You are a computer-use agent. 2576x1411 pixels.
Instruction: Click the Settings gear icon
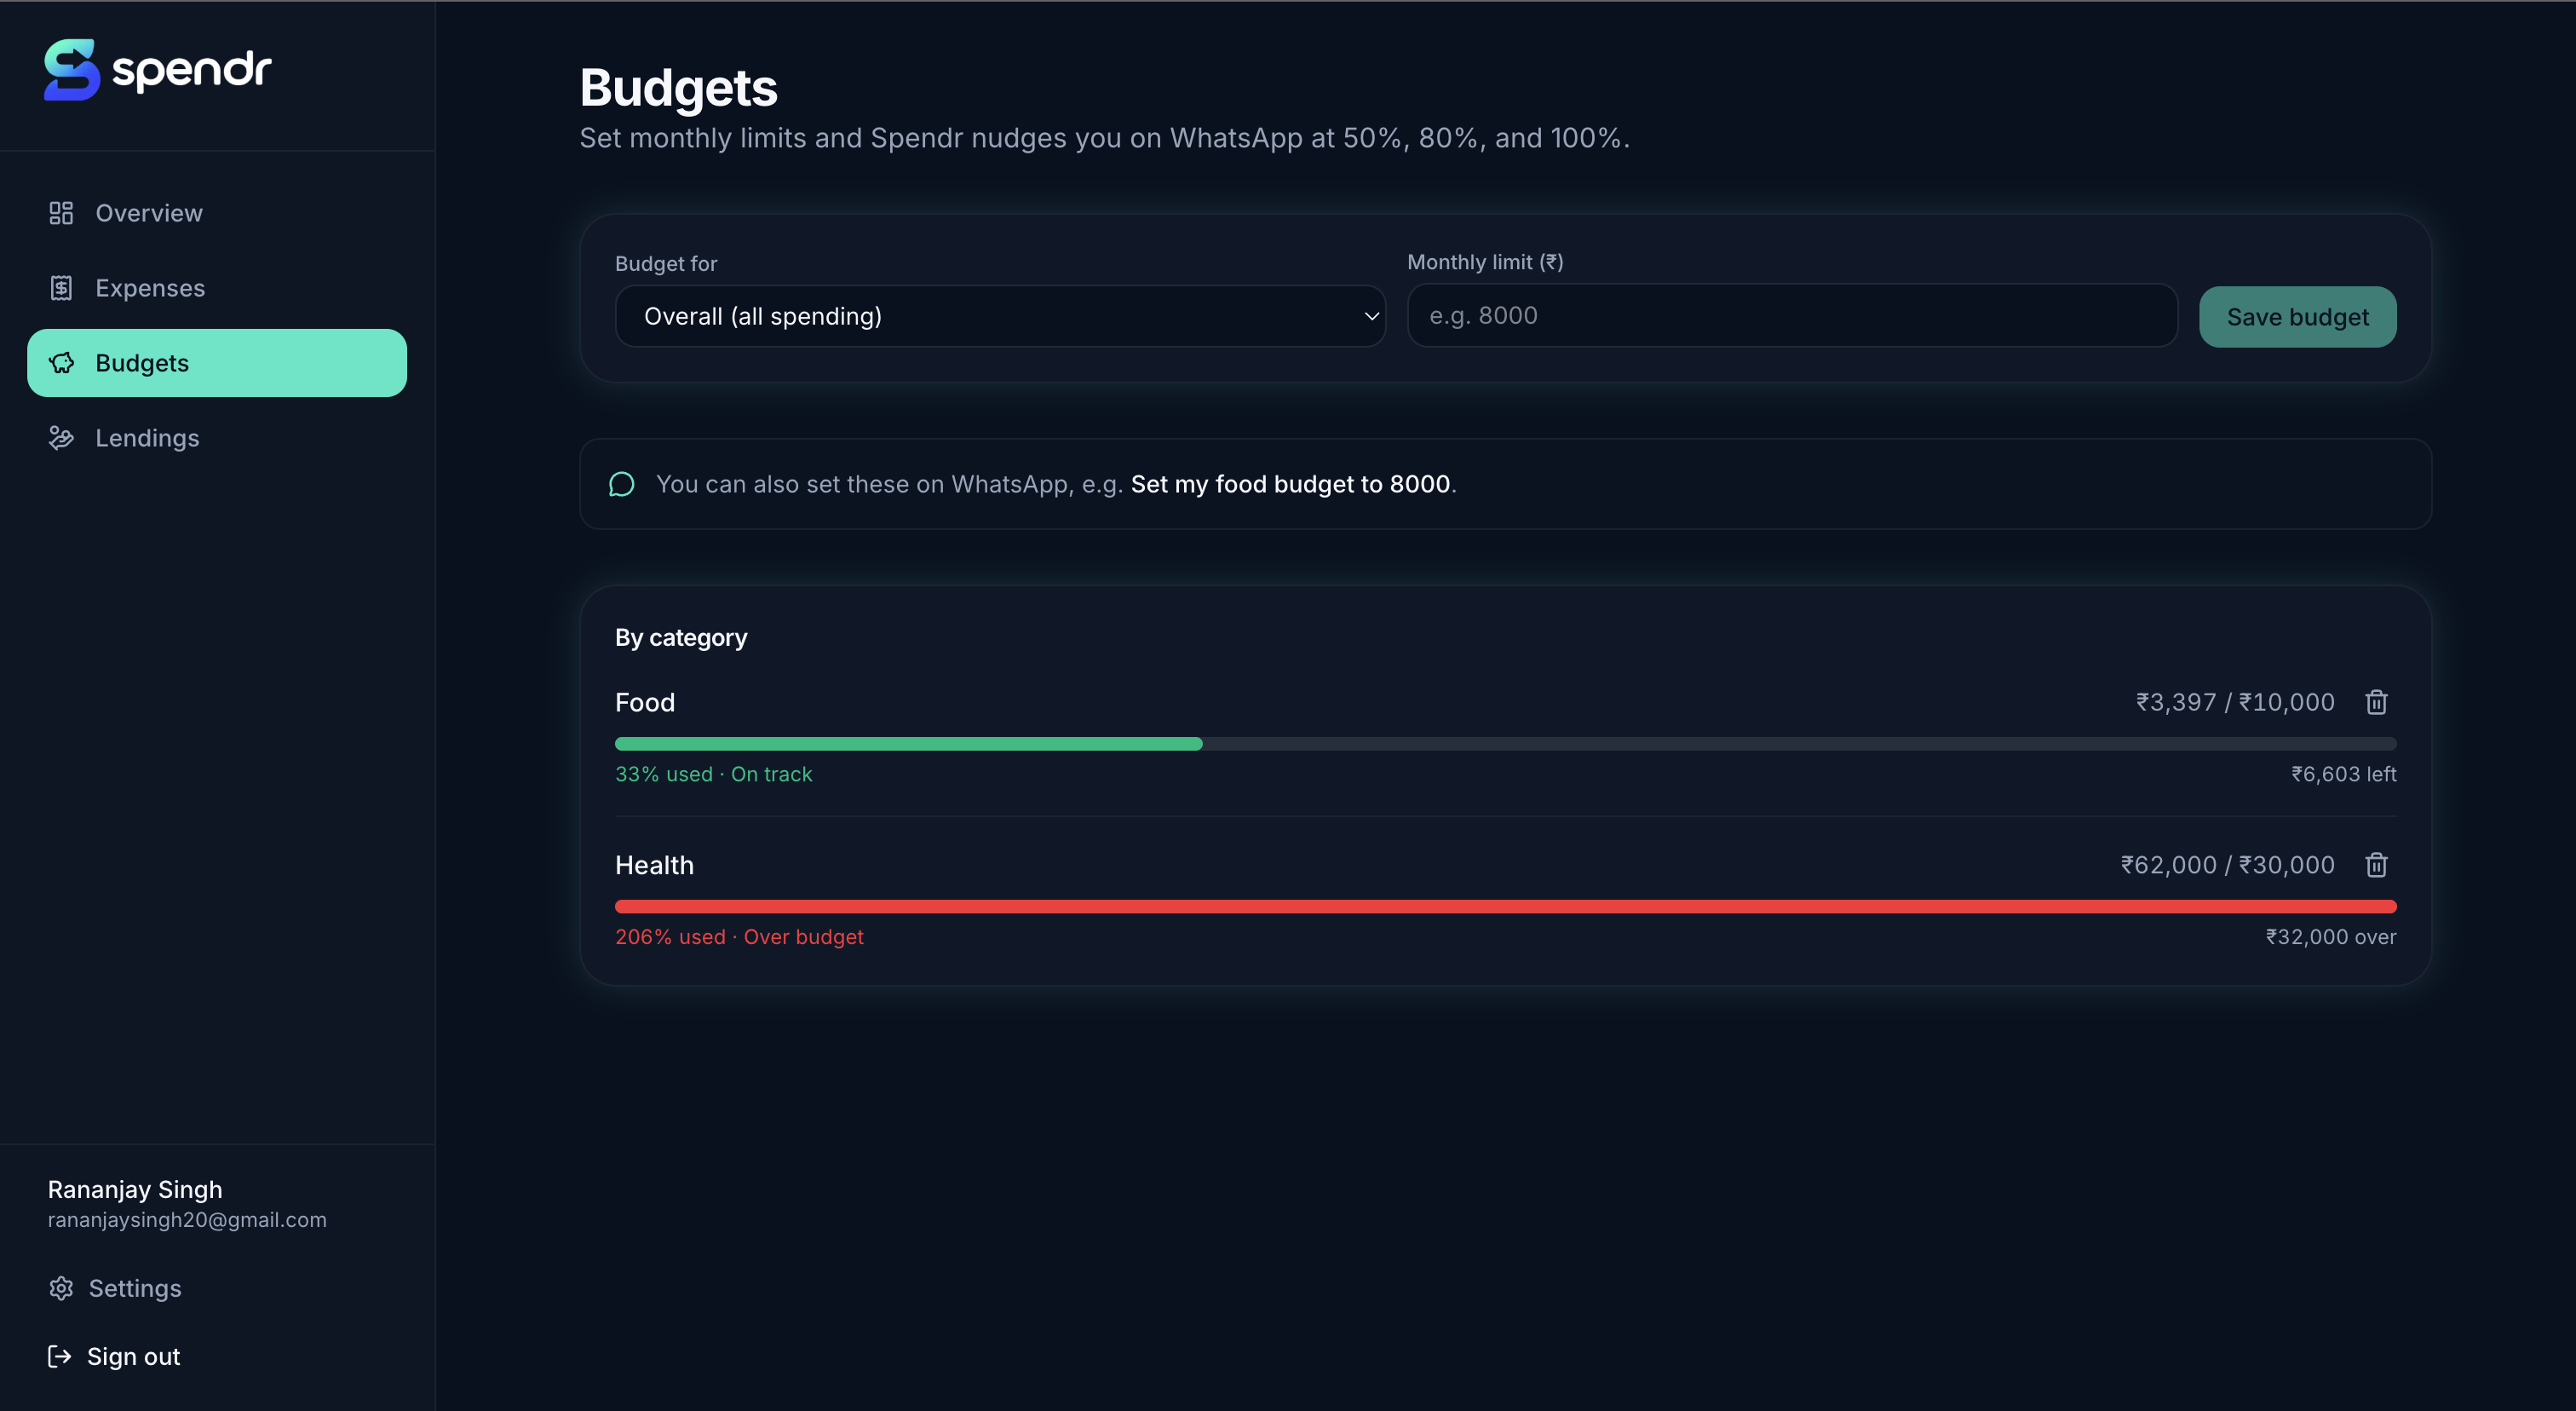pos(61,1288)
